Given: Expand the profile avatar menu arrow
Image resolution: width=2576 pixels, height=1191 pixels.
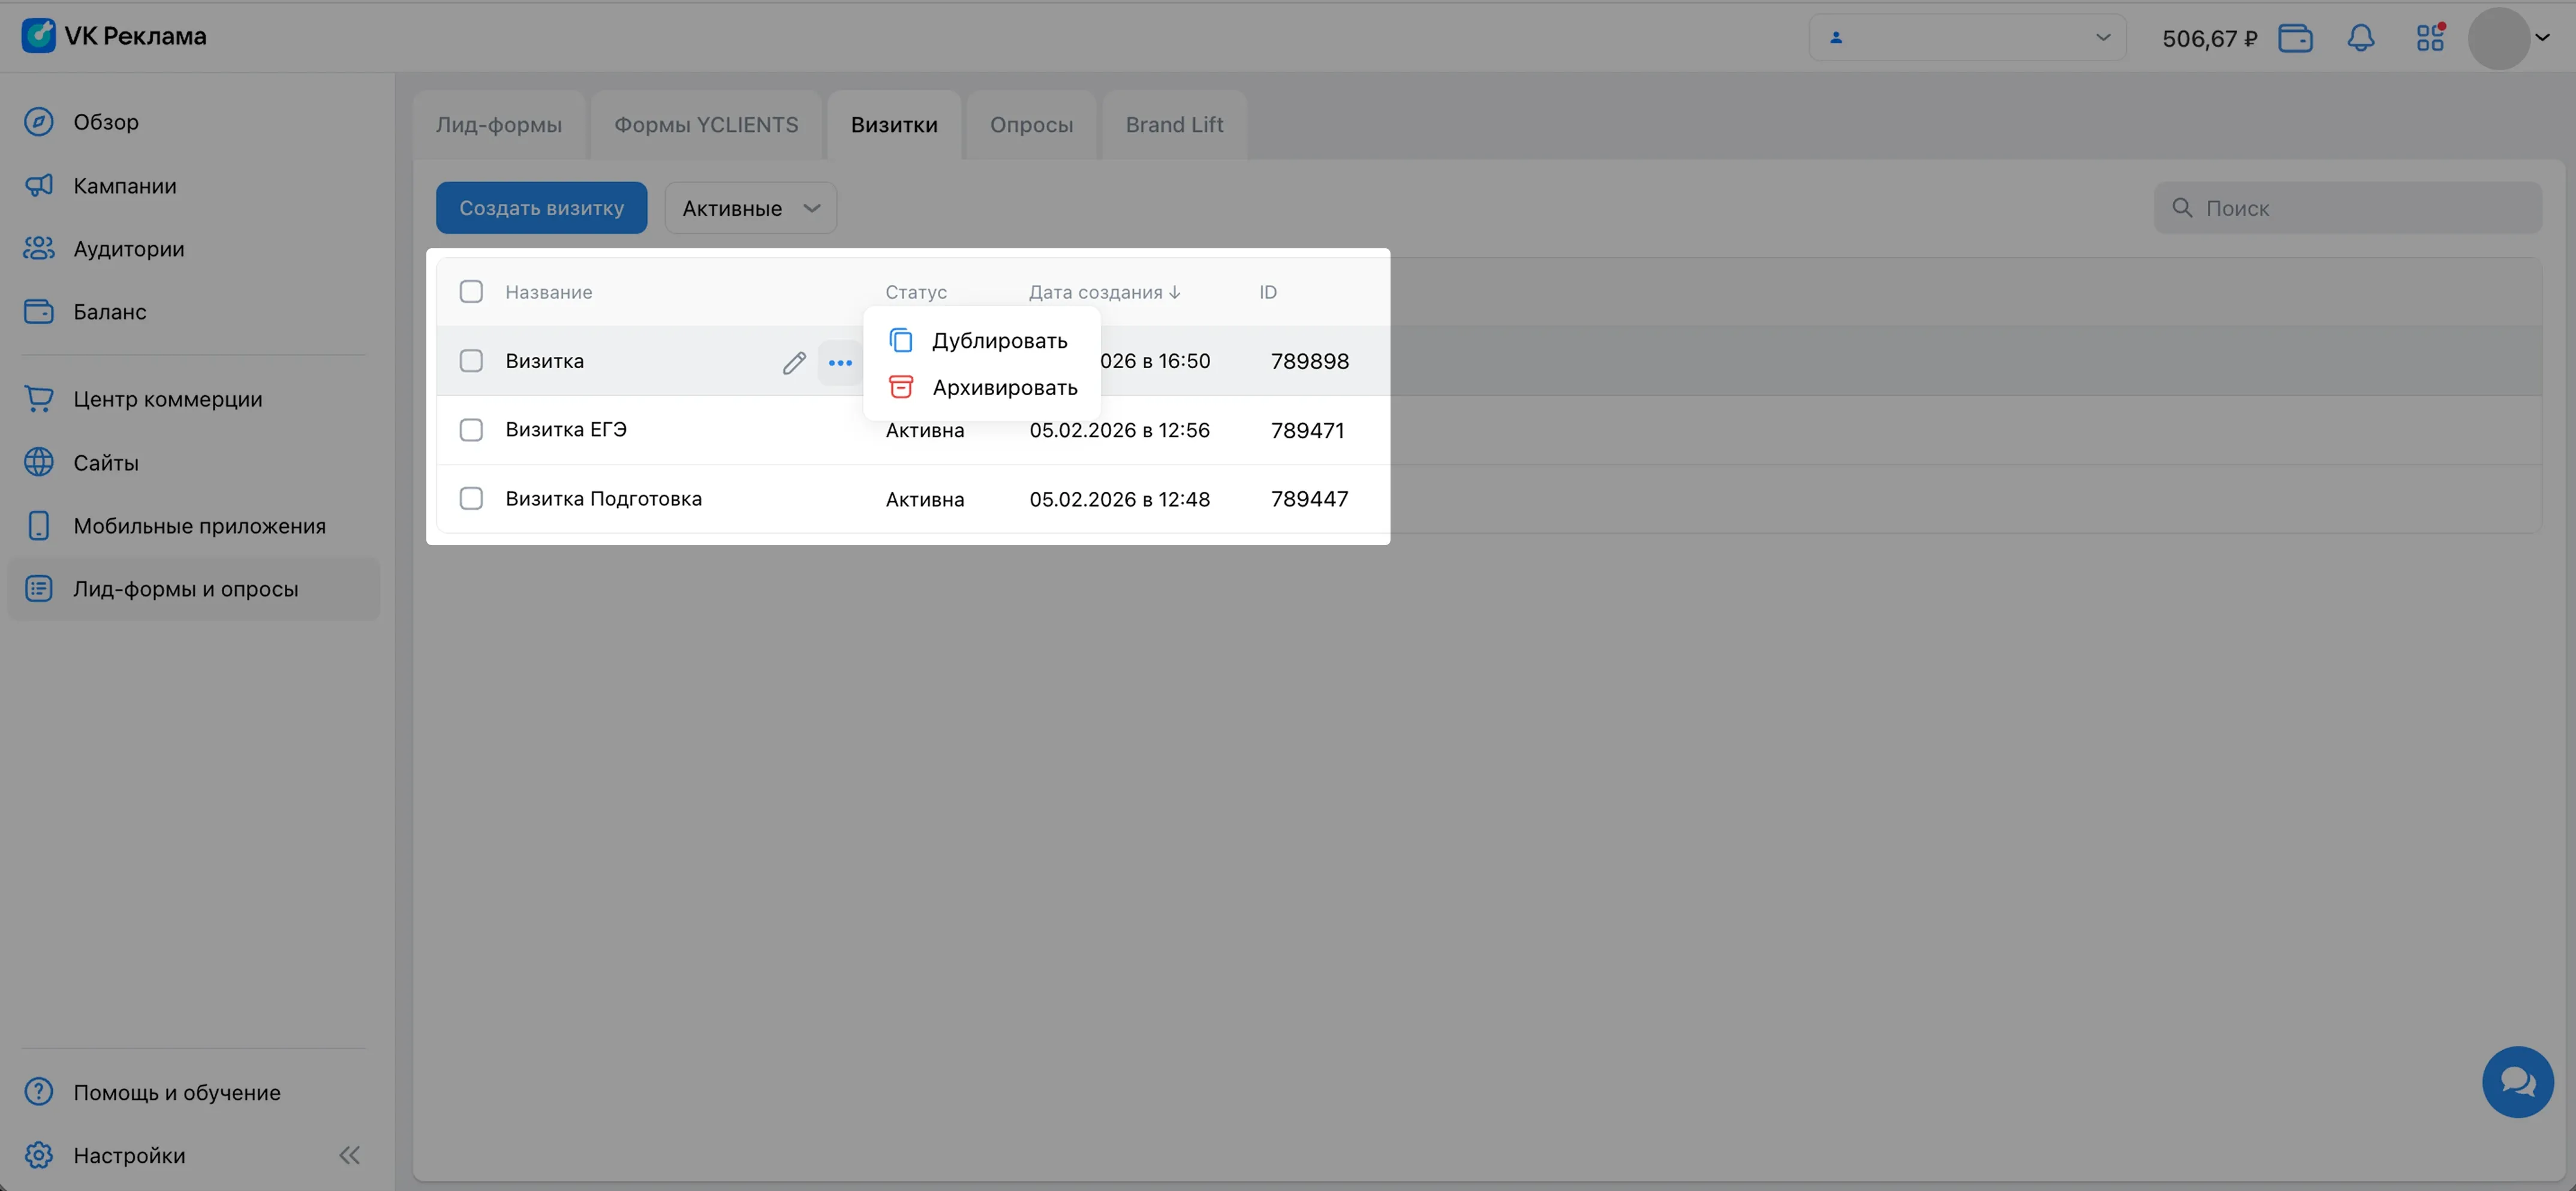Looking at the screenshot, I should point(2542,37).
